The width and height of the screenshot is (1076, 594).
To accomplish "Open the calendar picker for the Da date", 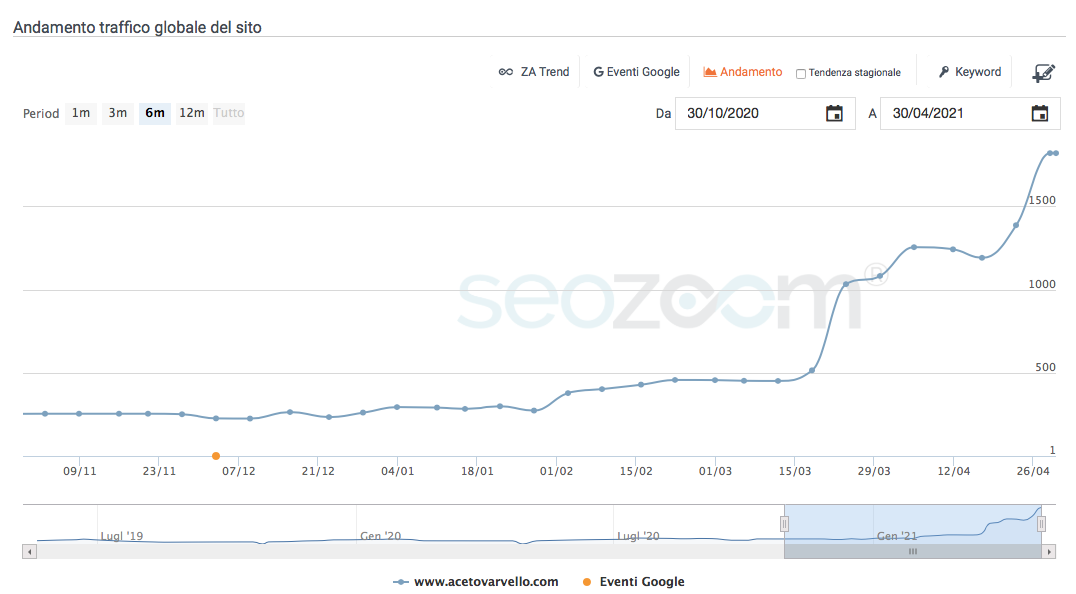I will 835,113.
